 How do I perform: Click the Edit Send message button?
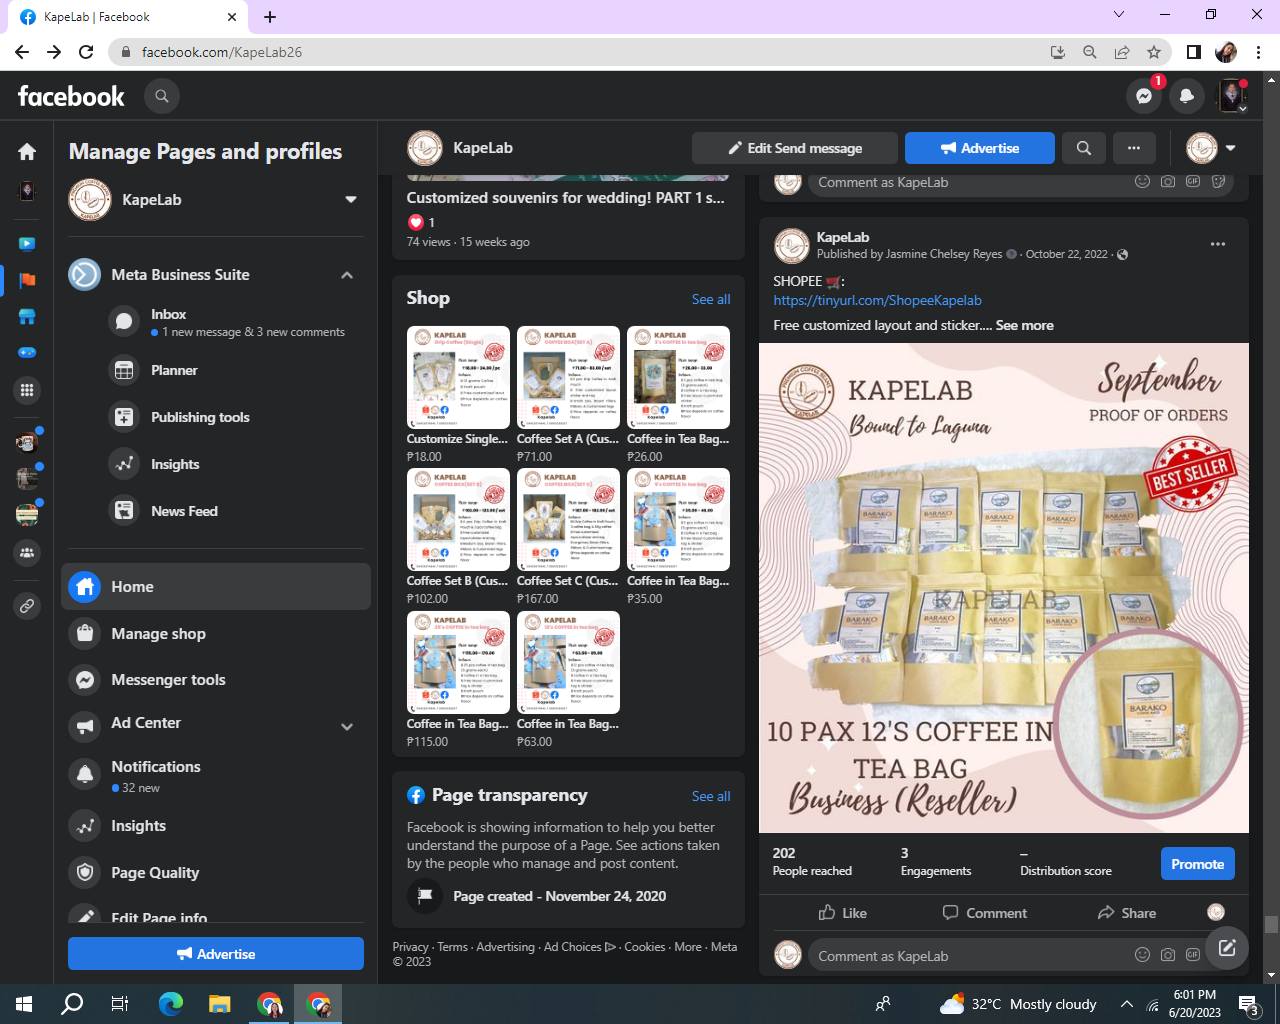[795, 148]
